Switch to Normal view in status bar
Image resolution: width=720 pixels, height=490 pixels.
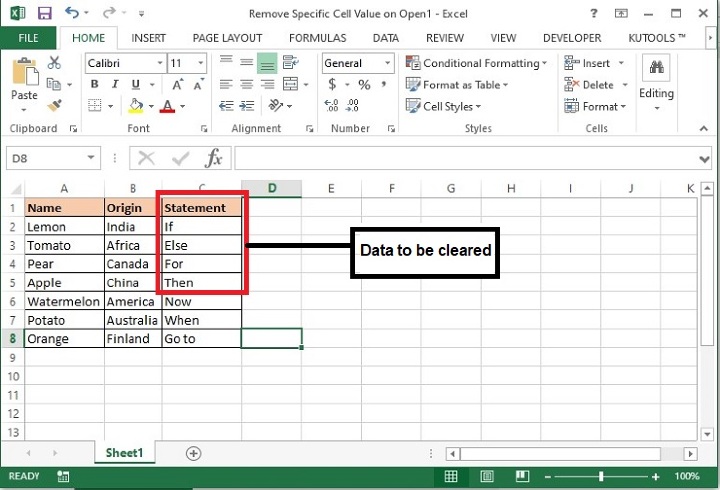(x=451, y=477)
